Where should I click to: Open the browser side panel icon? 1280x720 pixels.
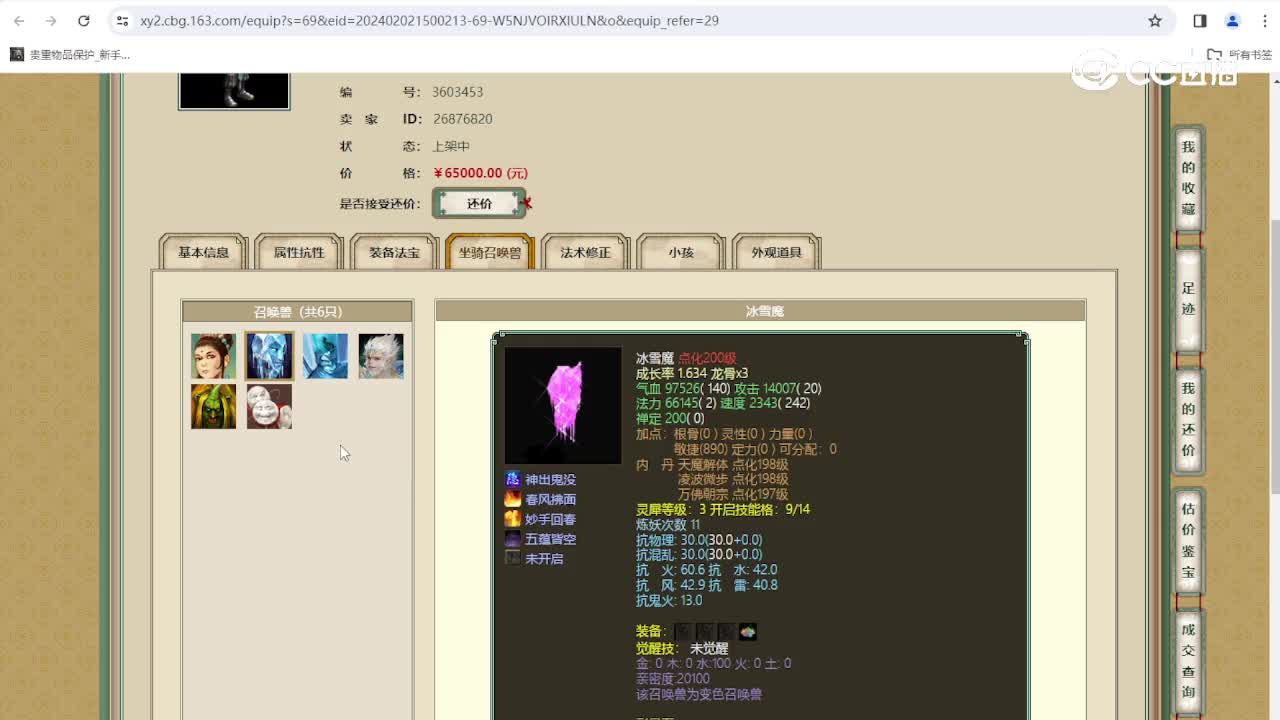coord(1200,20)
